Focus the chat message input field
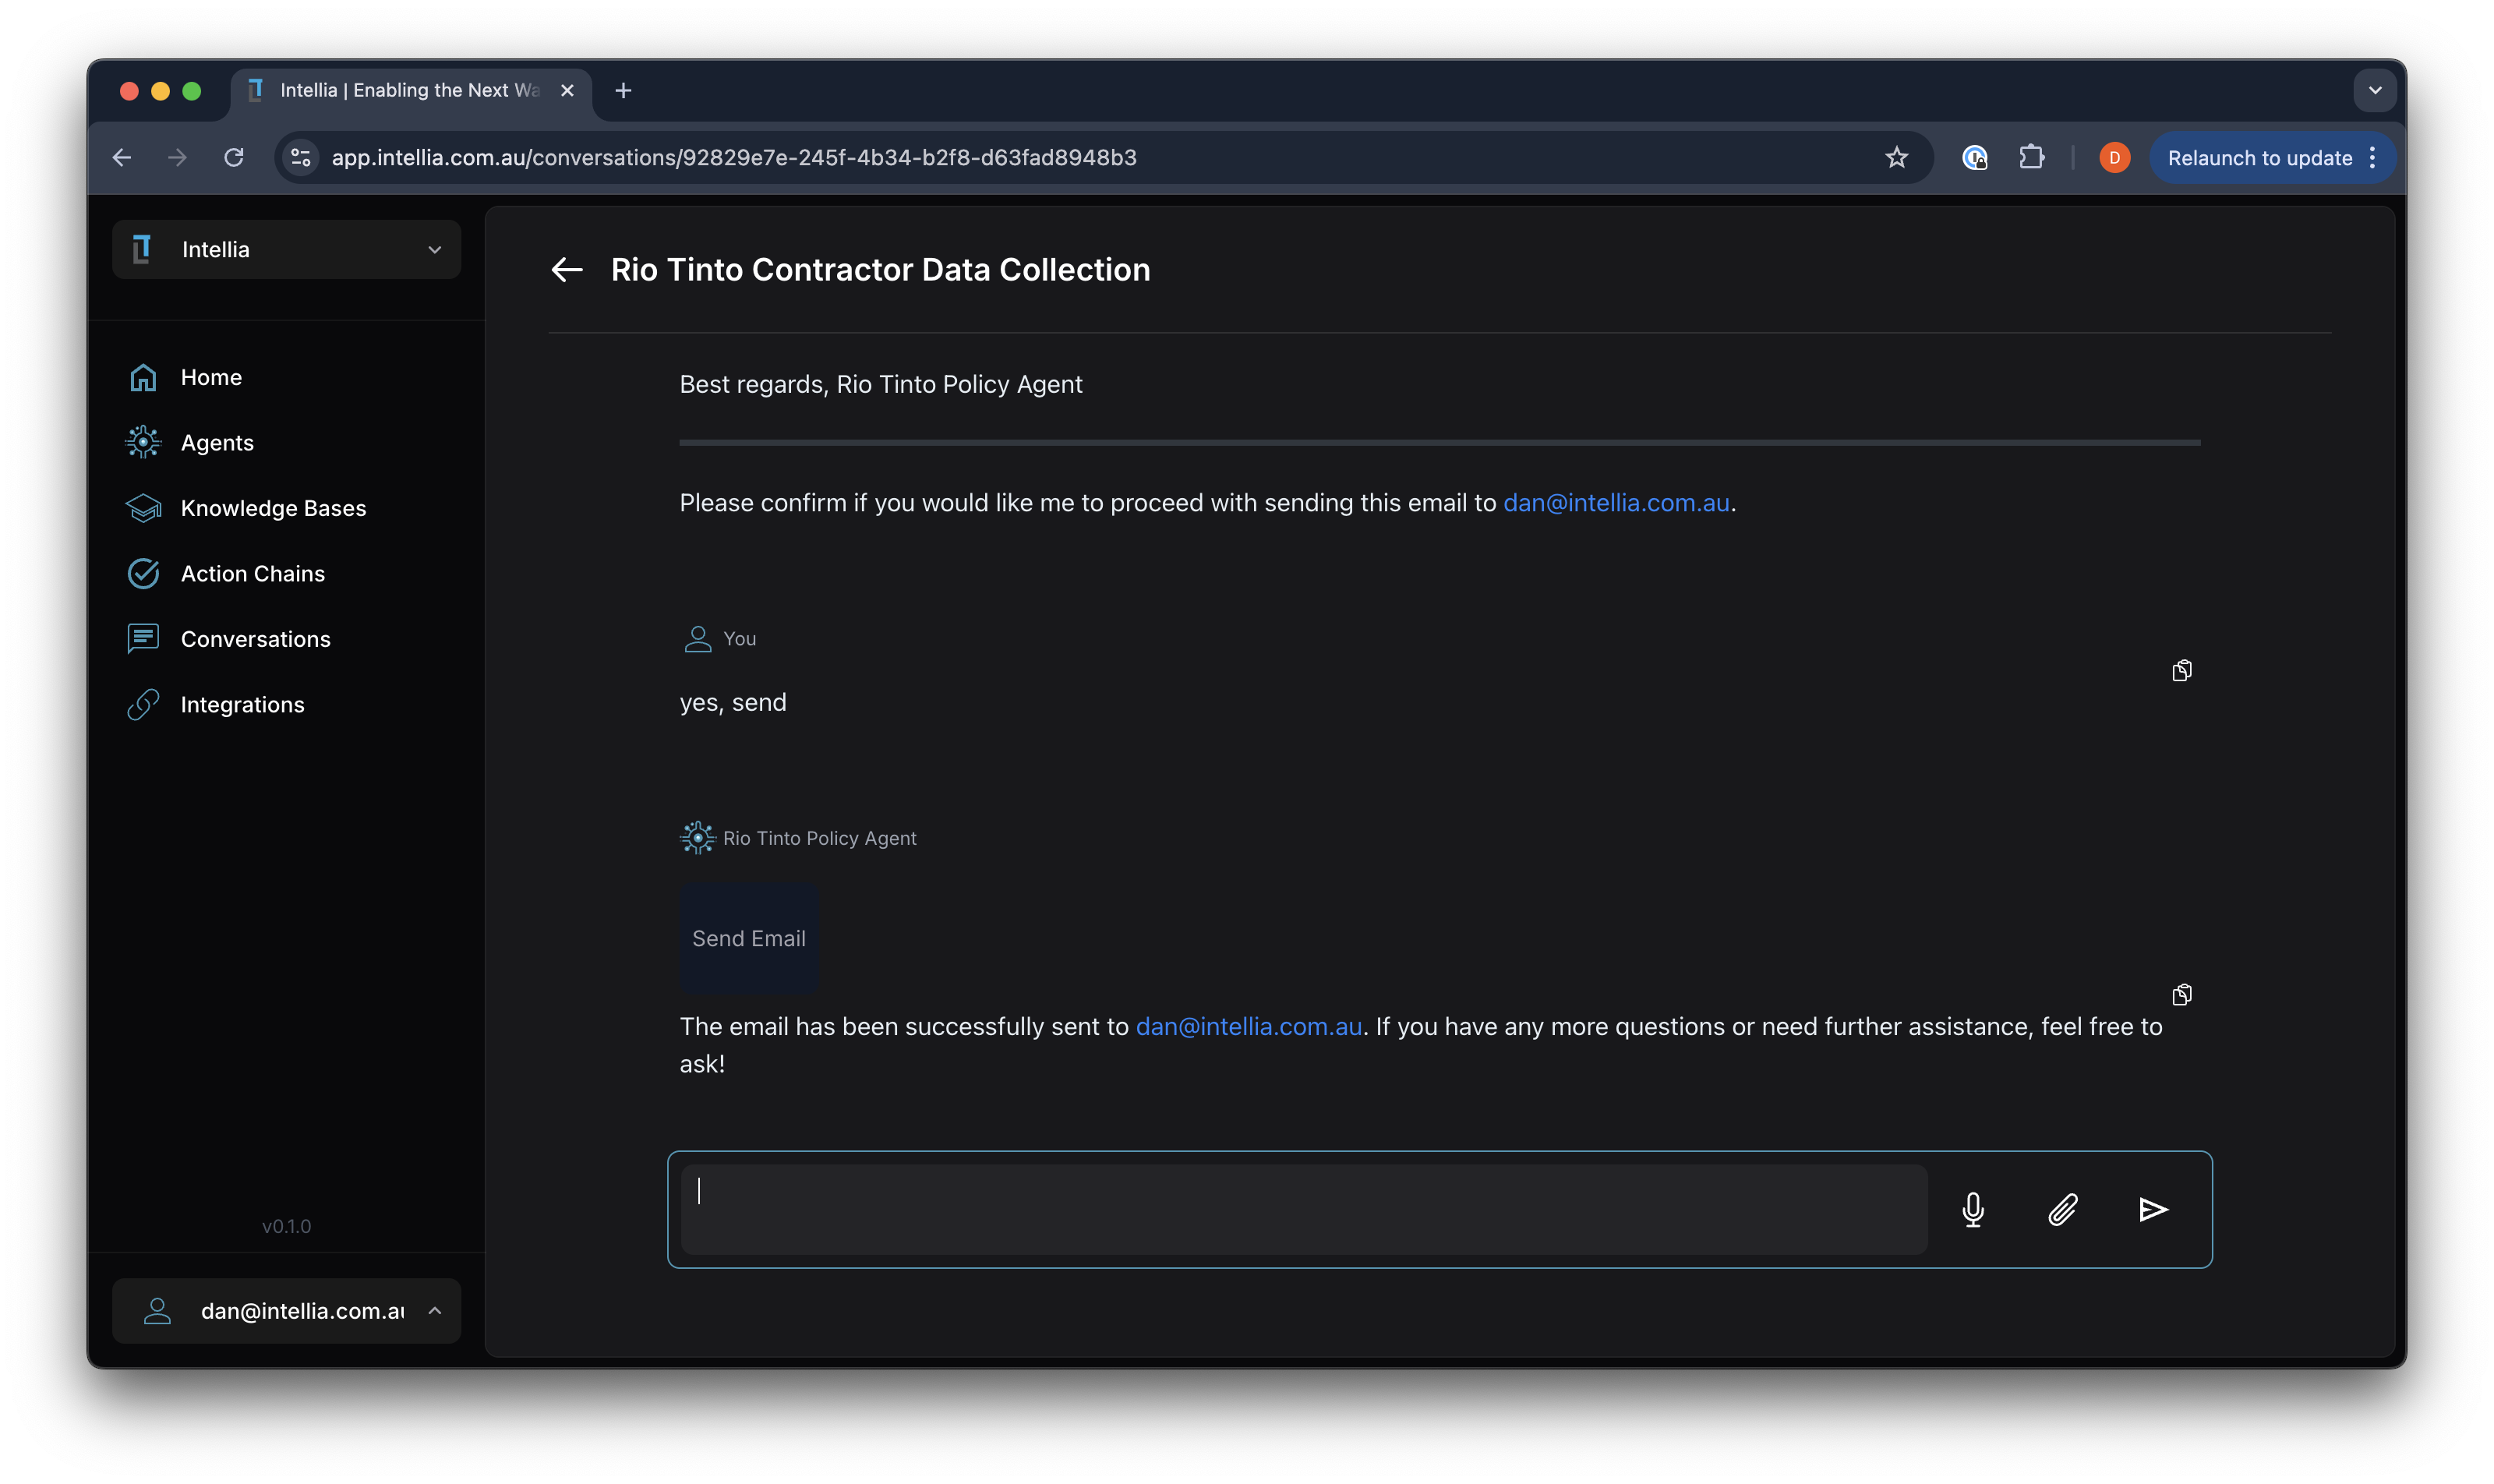 point(1304,1210)
